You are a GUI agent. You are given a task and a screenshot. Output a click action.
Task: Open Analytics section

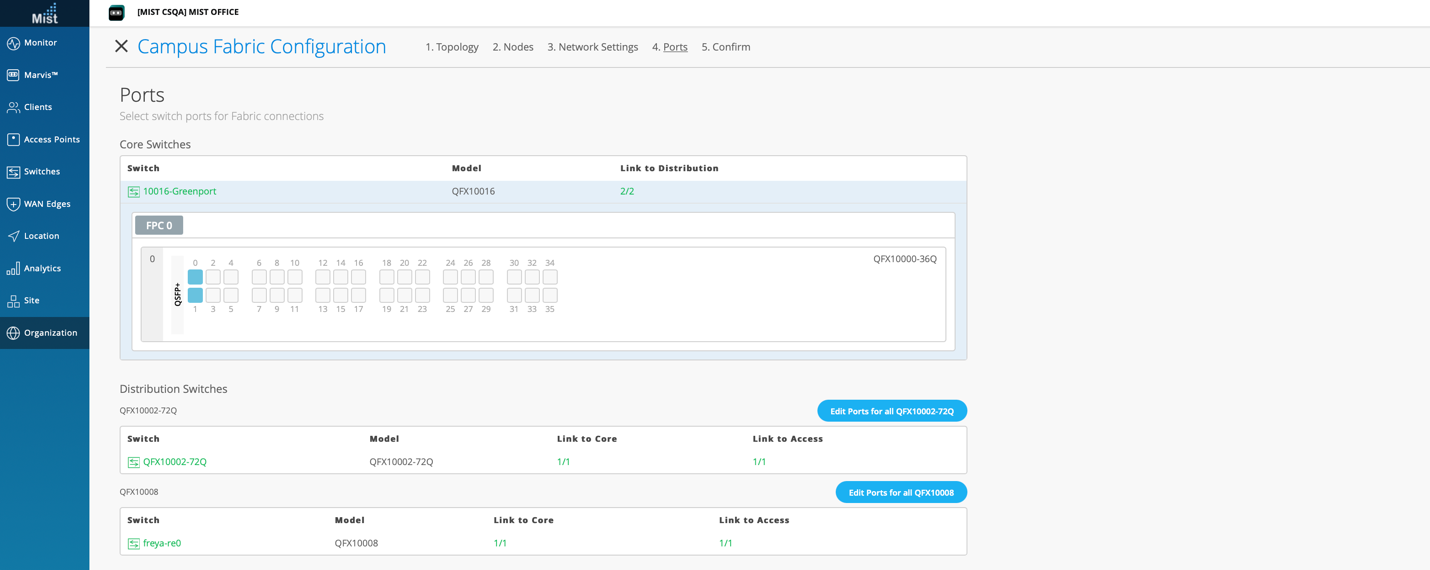tap(42, 268)
